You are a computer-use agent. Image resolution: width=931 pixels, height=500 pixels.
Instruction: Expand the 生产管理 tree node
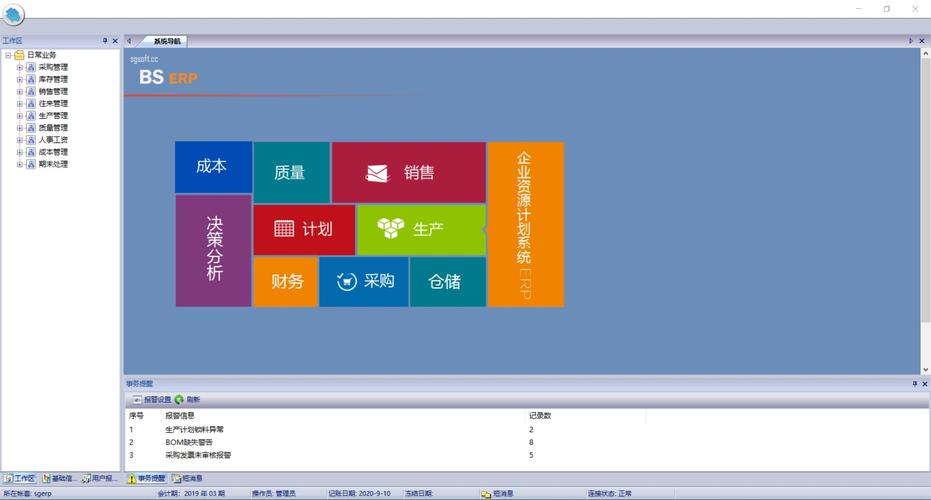(x=20, y=116)
